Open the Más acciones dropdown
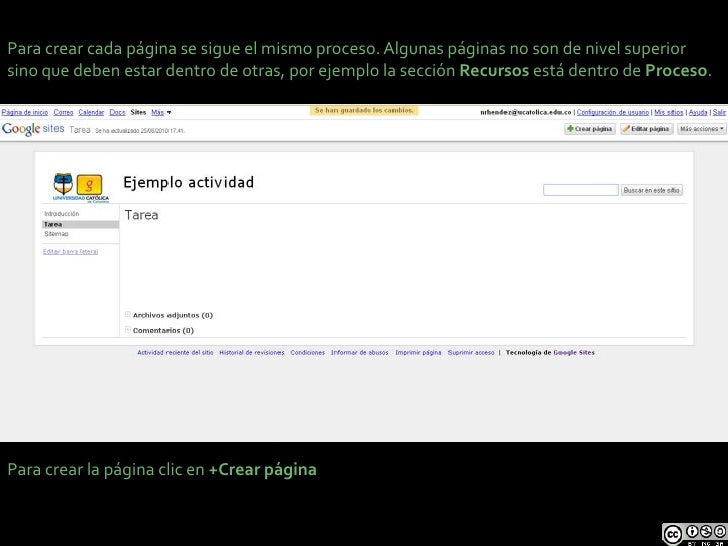Screen dimensions: 728x546 (702, 129)
